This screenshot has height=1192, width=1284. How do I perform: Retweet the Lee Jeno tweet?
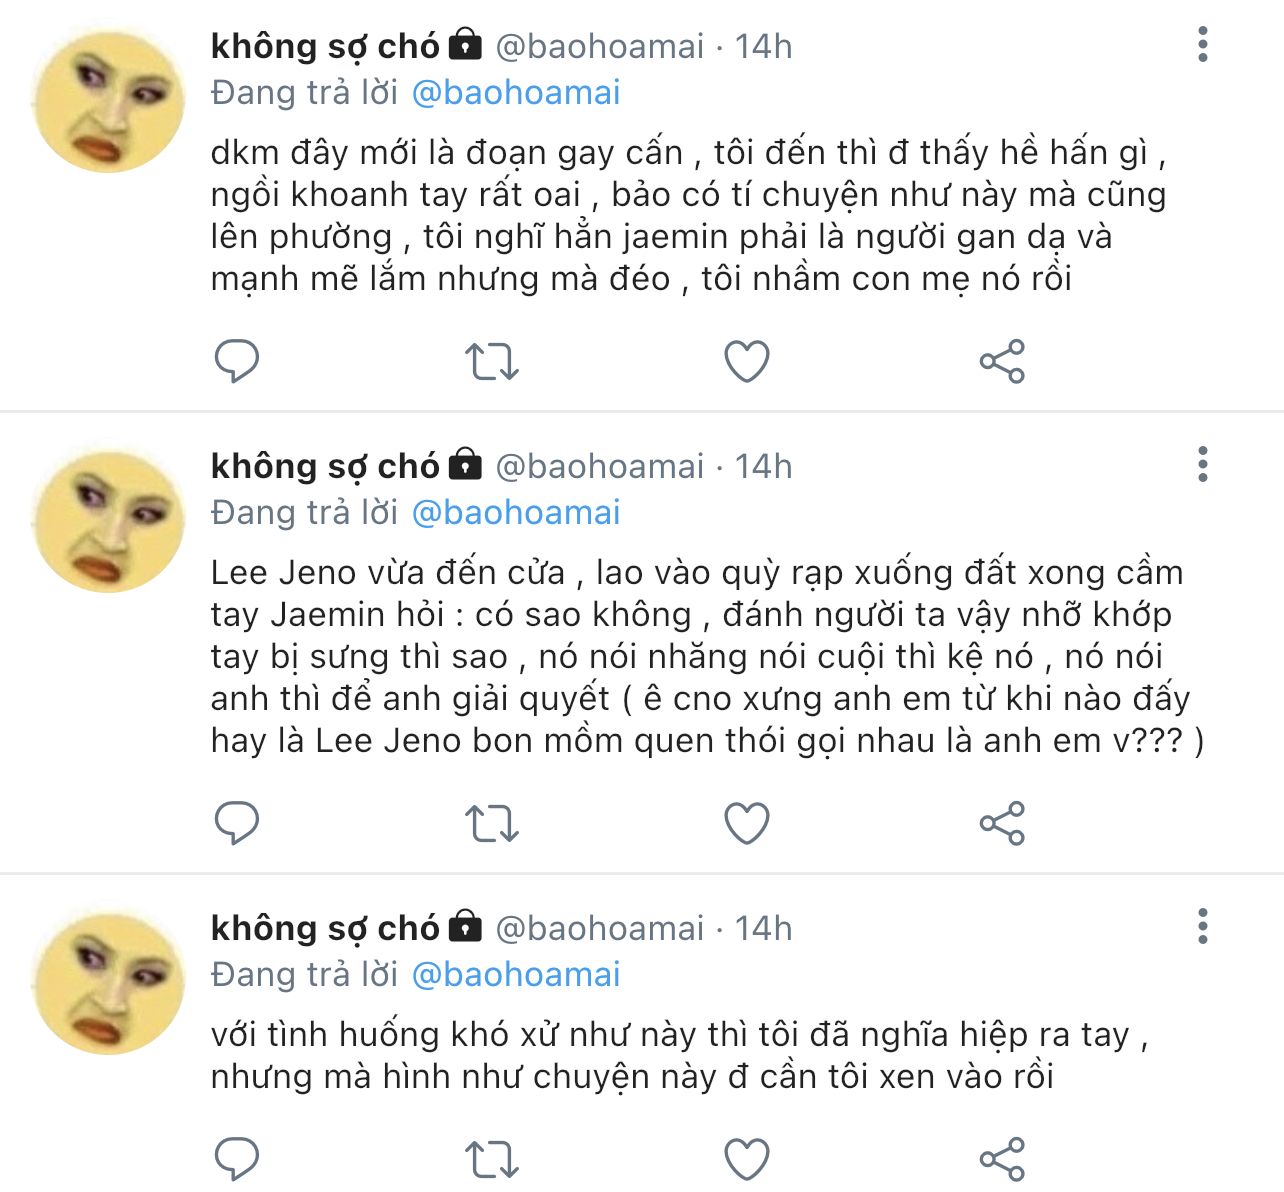tap(492, 823)
